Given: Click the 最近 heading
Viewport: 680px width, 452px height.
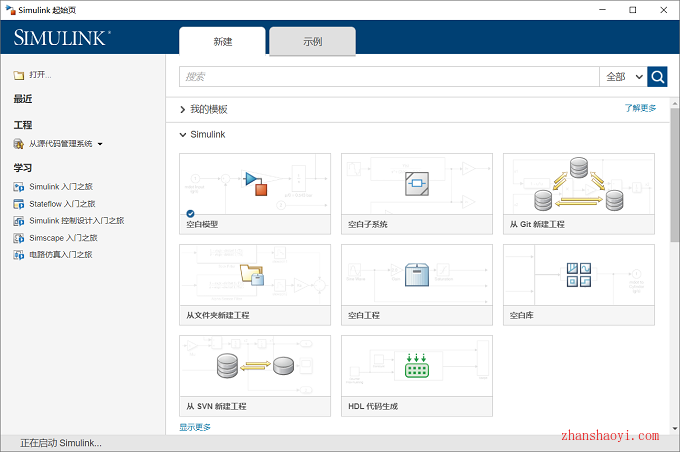Looking at the screenshot, I should pyautogui.click(x=23, y=99).
